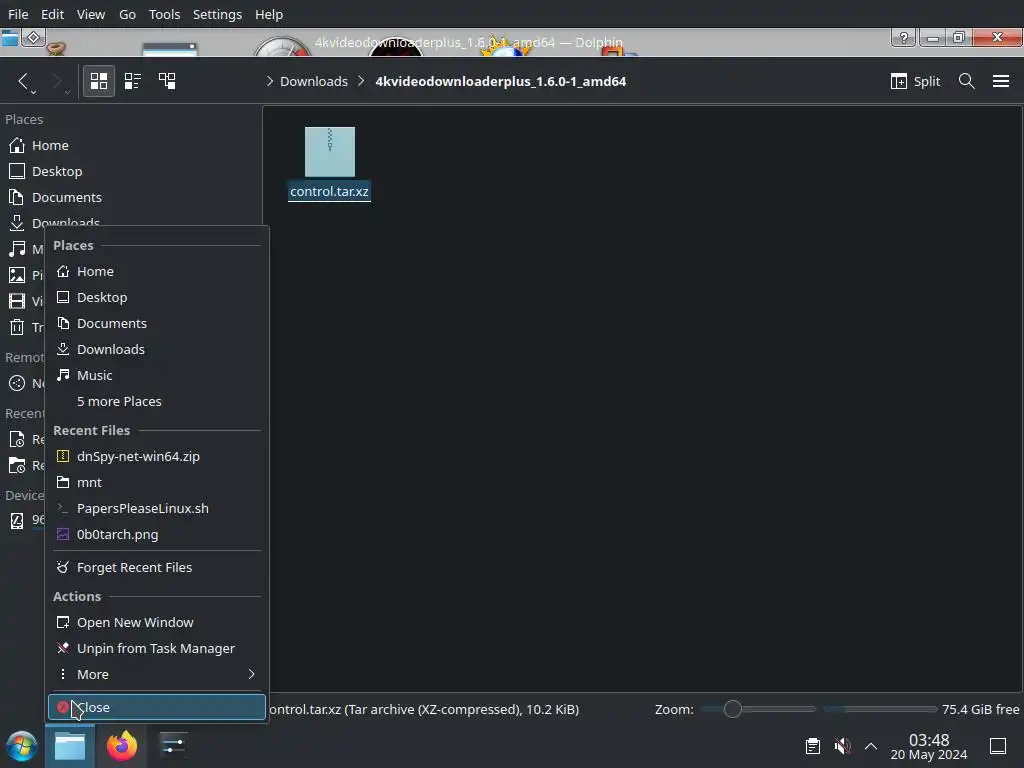This screenshot has height=768, width=1024.
Task: Switch to Details tree view mode
Action: pos(167,81)
